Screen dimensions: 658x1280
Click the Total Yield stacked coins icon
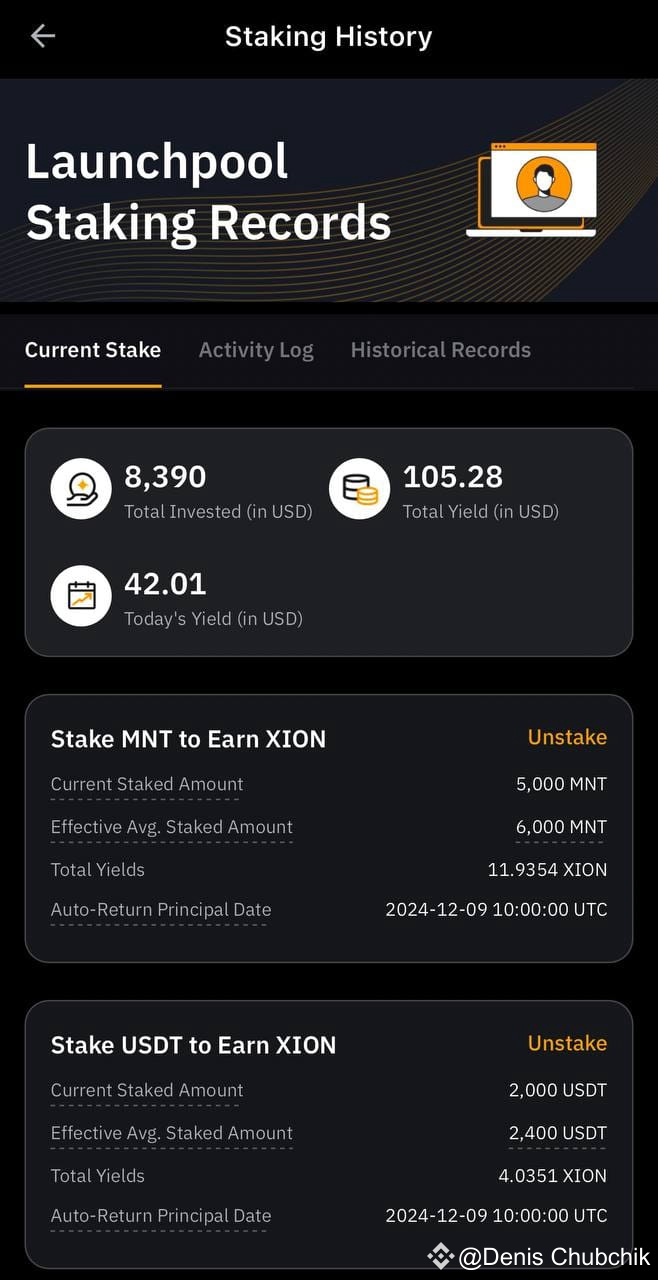(x=360, y=488)
